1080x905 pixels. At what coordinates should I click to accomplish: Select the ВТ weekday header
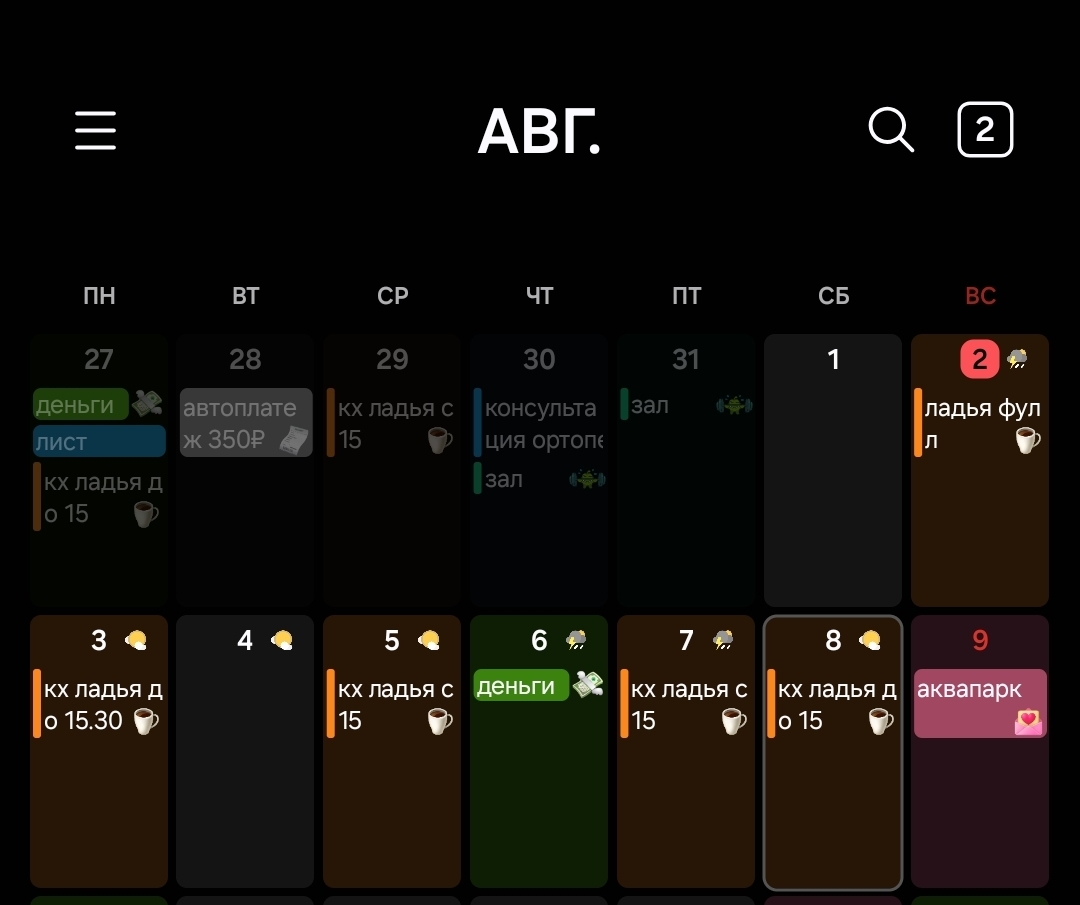[246, 296]
